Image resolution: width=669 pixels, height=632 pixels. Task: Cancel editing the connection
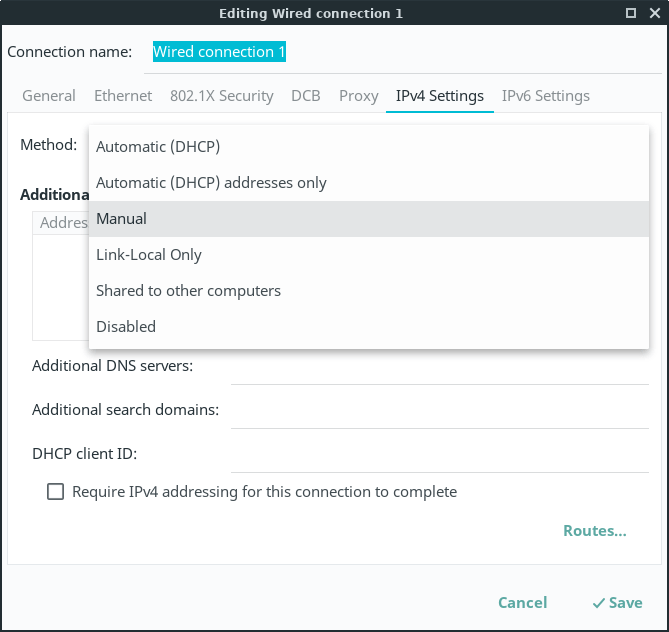point(522,603)
